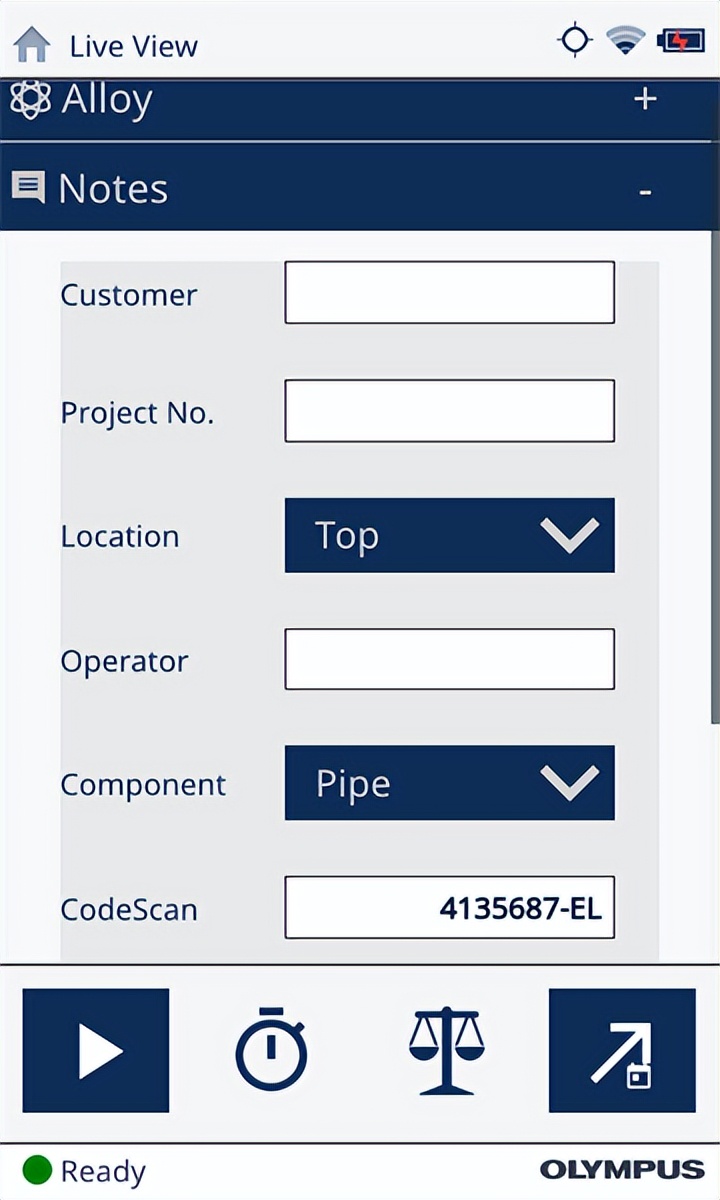
Task: Tap the export arrow icon button
Action: 622,1050
